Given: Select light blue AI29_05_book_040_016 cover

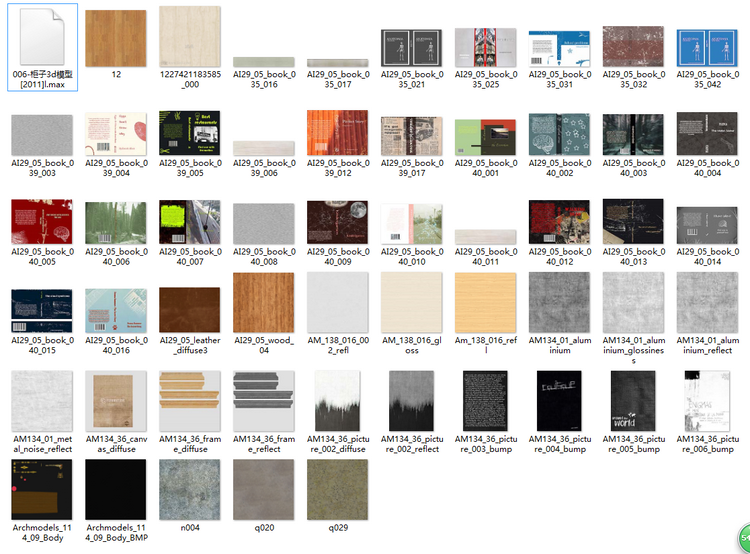Looking at the screenshot, I should coord(116,310).
